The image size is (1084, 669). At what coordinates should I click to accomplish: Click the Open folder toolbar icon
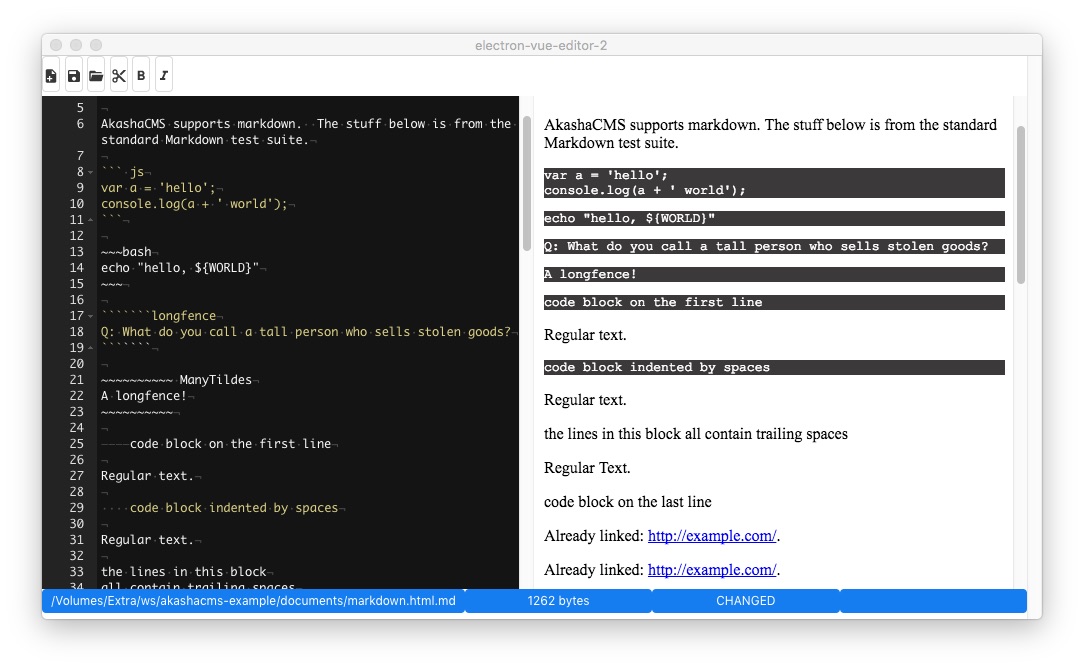point(96,75)
